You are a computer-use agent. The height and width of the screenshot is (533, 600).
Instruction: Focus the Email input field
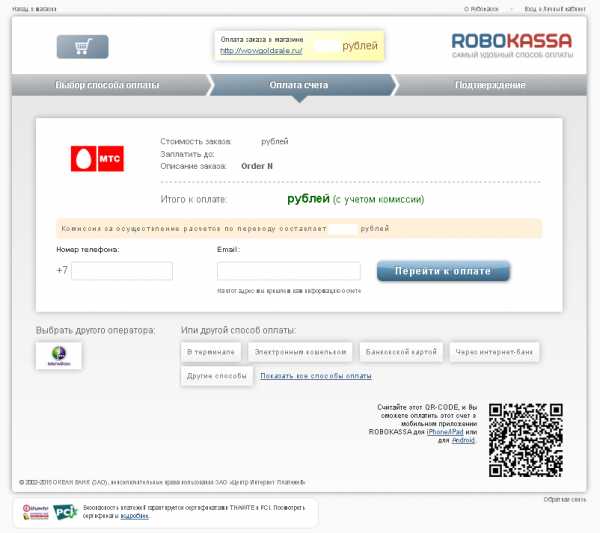[288, 271]
